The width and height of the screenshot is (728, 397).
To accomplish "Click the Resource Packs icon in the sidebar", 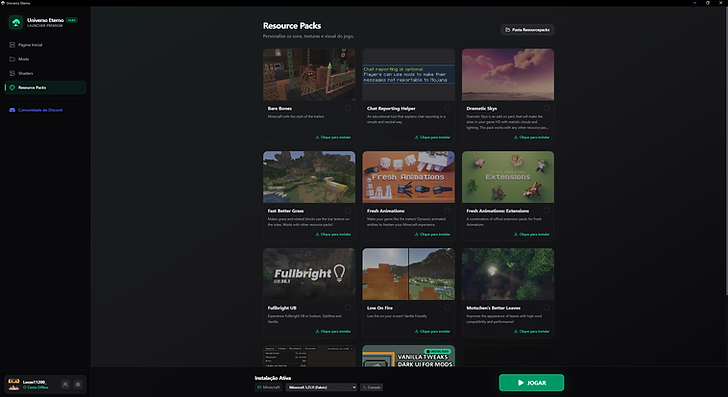I will coord(12,87).
